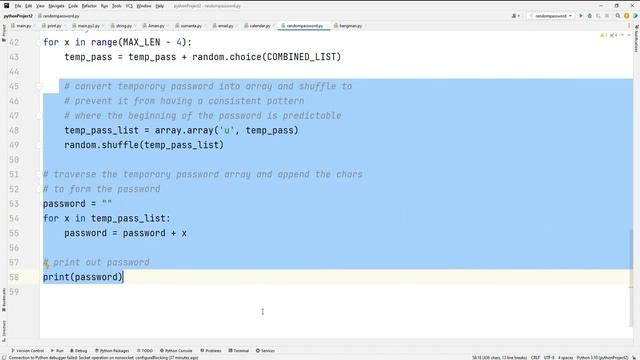Click the caret position 58:16 in the status bar

coord(500,358)
